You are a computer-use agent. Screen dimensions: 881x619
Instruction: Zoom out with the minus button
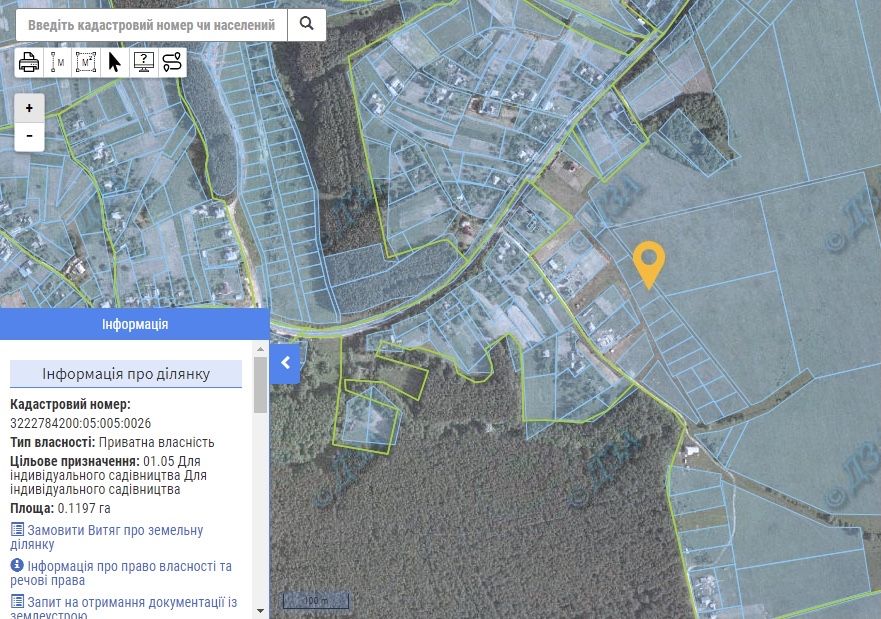[29, 136]
